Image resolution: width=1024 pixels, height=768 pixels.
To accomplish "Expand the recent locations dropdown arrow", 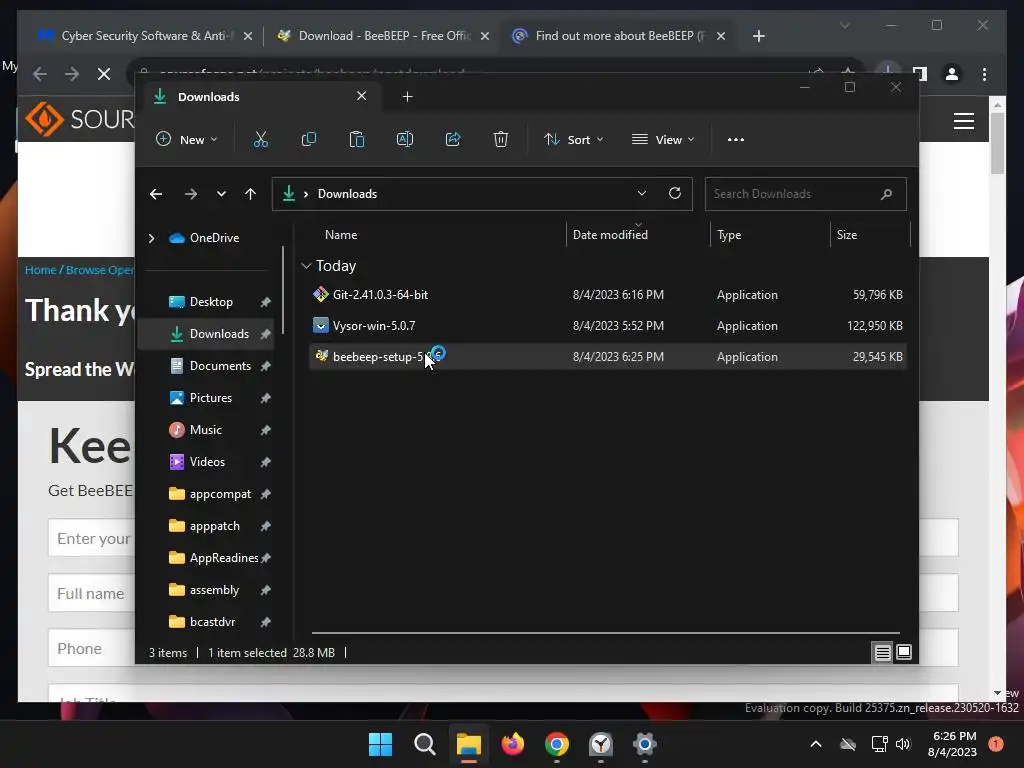I will (x=221, y=194).
